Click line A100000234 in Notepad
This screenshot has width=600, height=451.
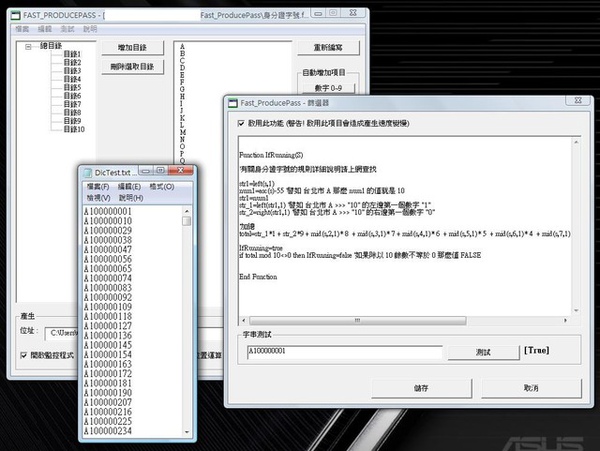(108, 431)
